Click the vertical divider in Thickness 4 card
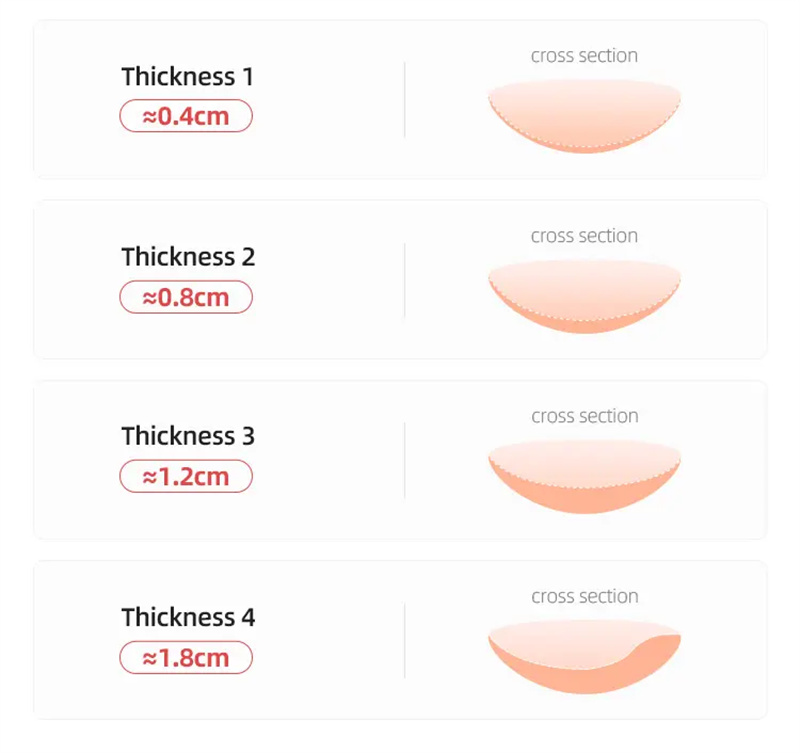 point(405,641)
